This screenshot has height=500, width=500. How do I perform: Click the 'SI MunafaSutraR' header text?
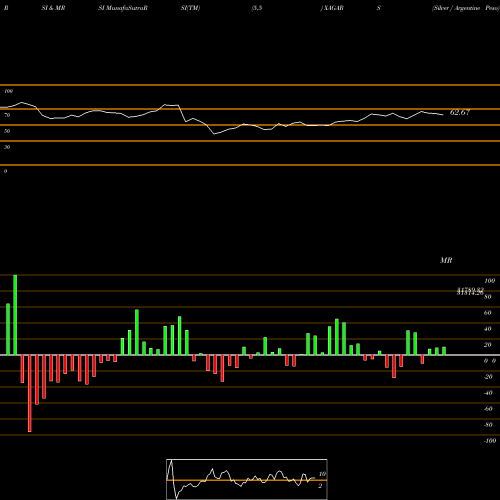click(x=123, y=8)
